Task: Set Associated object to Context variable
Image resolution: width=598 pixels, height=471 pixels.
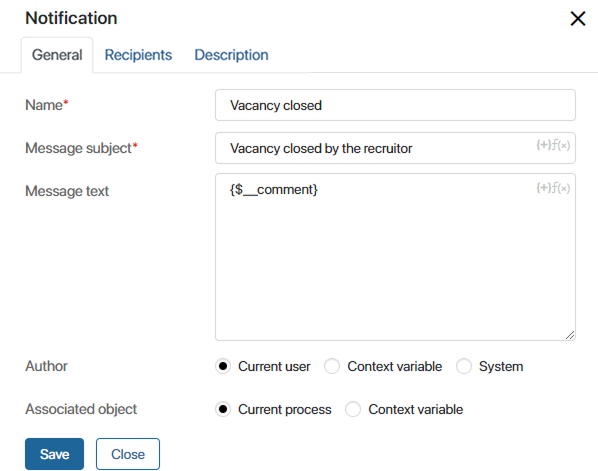Action: pos(353,409)
